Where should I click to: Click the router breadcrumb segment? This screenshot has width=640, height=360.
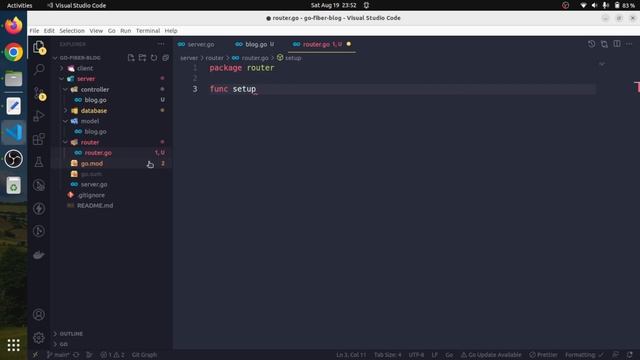point(215,58)
